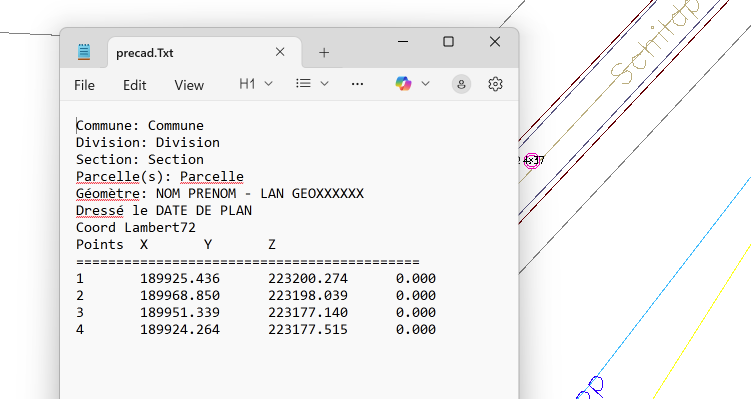Click the Copilot icon
Image resolution: width=751 pixels, height=399 pixels.
click(403, 84)
